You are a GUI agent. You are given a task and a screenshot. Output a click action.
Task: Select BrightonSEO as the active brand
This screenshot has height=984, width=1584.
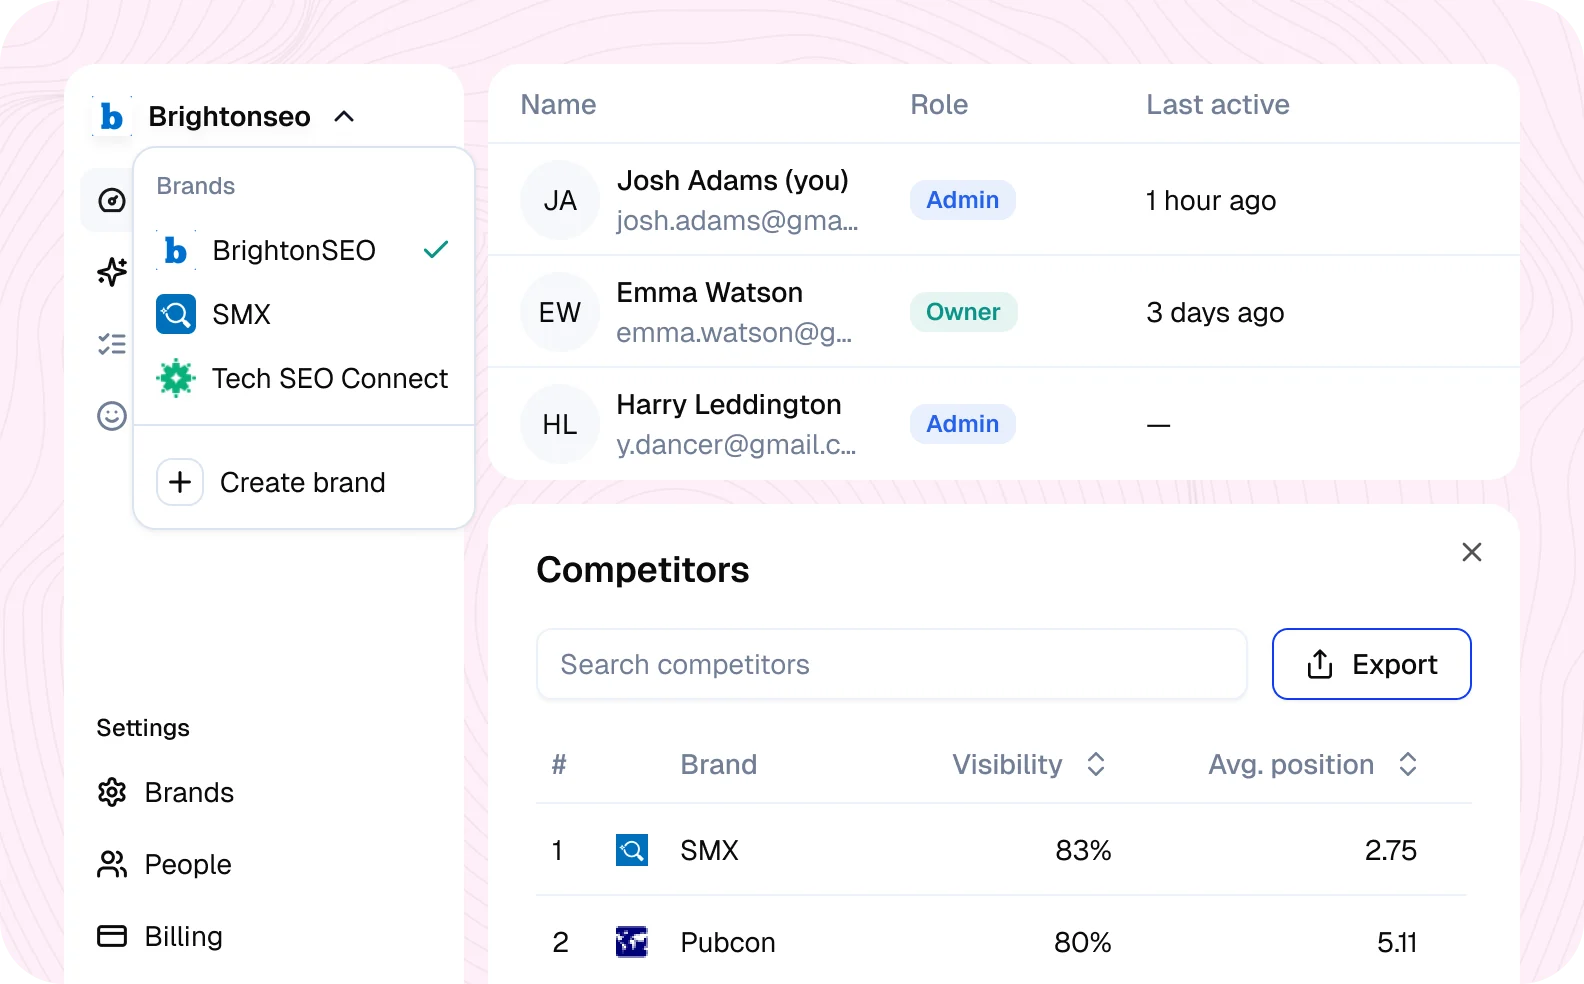point(294,250)
